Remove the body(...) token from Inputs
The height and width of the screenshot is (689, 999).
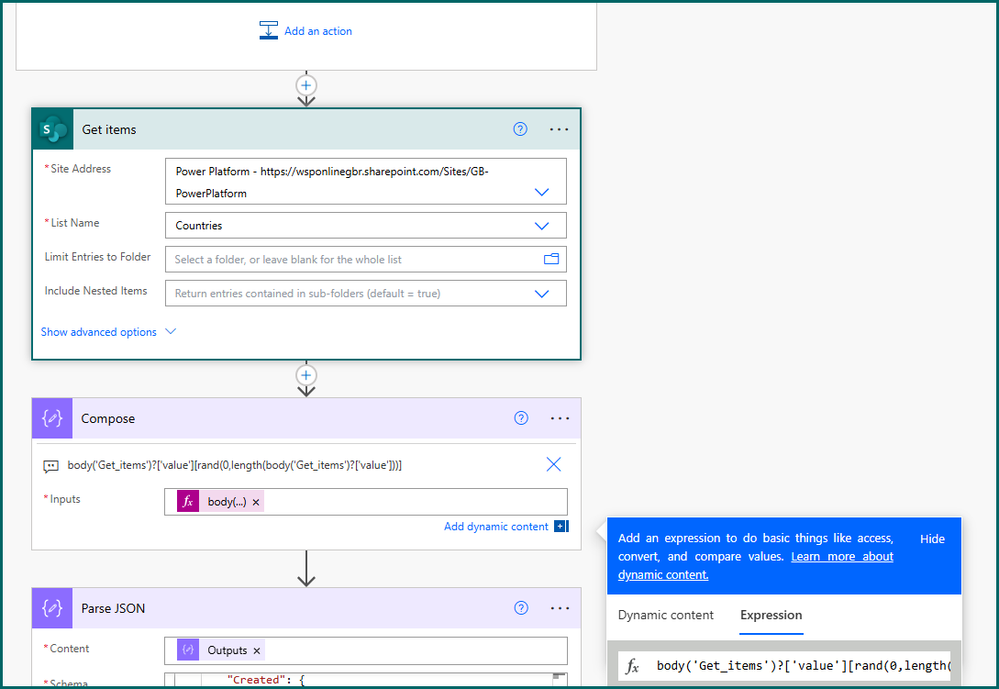tap(256, 502)
